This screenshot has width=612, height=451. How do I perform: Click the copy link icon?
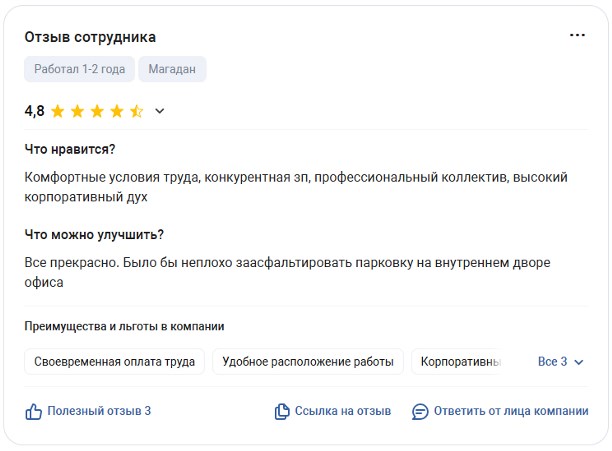(x=282, y=411)
